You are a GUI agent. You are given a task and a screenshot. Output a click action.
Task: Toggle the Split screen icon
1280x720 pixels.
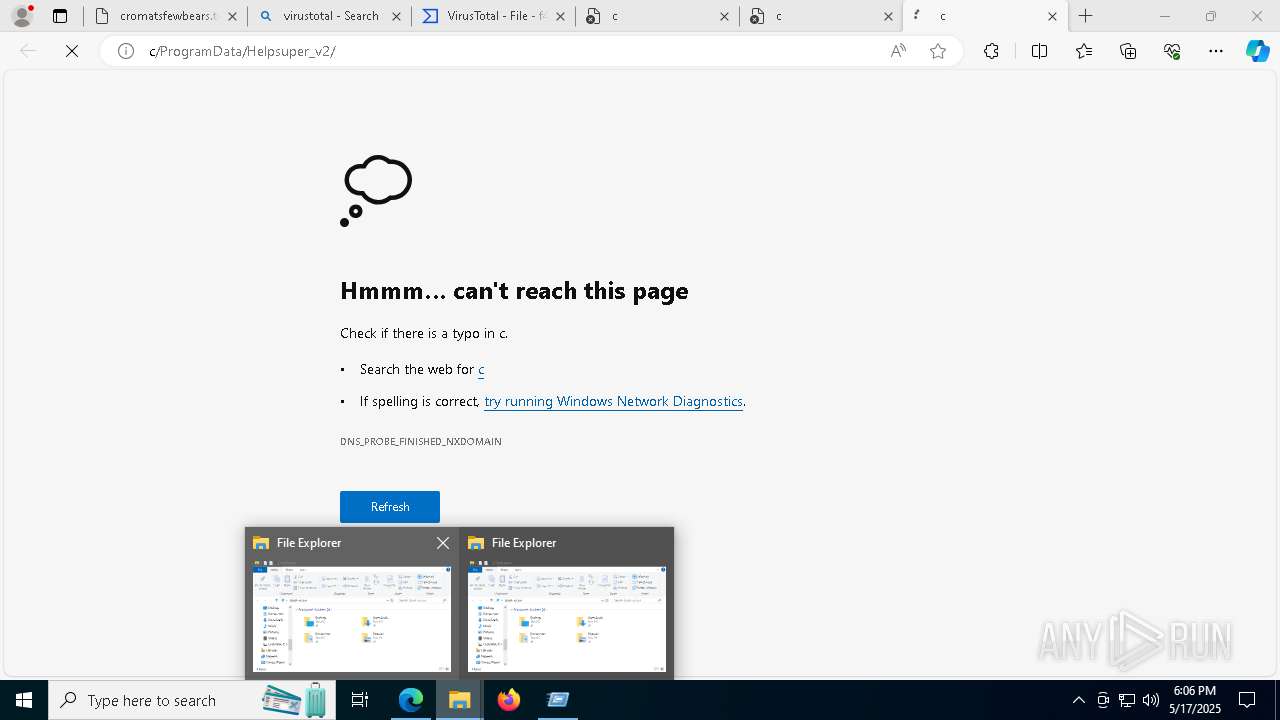[1039, 51]
